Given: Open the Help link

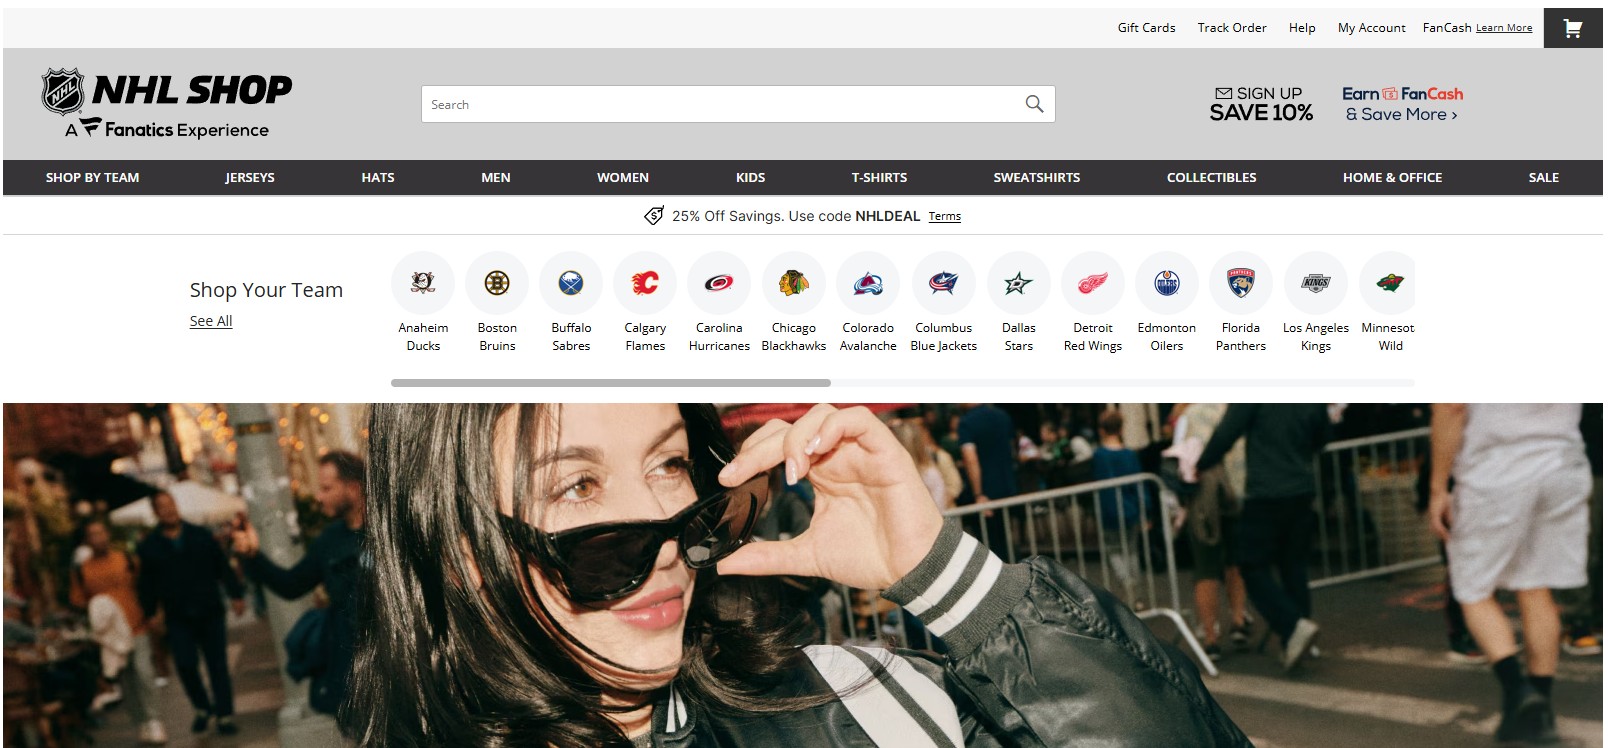Looking at the screenshot, I should pyautogui.click(x=1302, y=28).
